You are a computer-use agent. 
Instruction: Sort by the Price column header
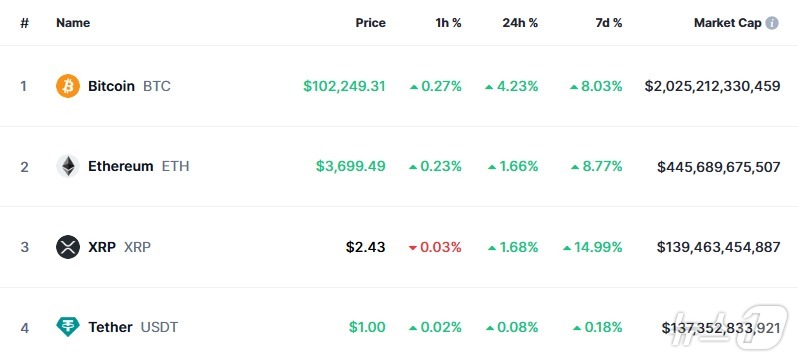(370, 23)
